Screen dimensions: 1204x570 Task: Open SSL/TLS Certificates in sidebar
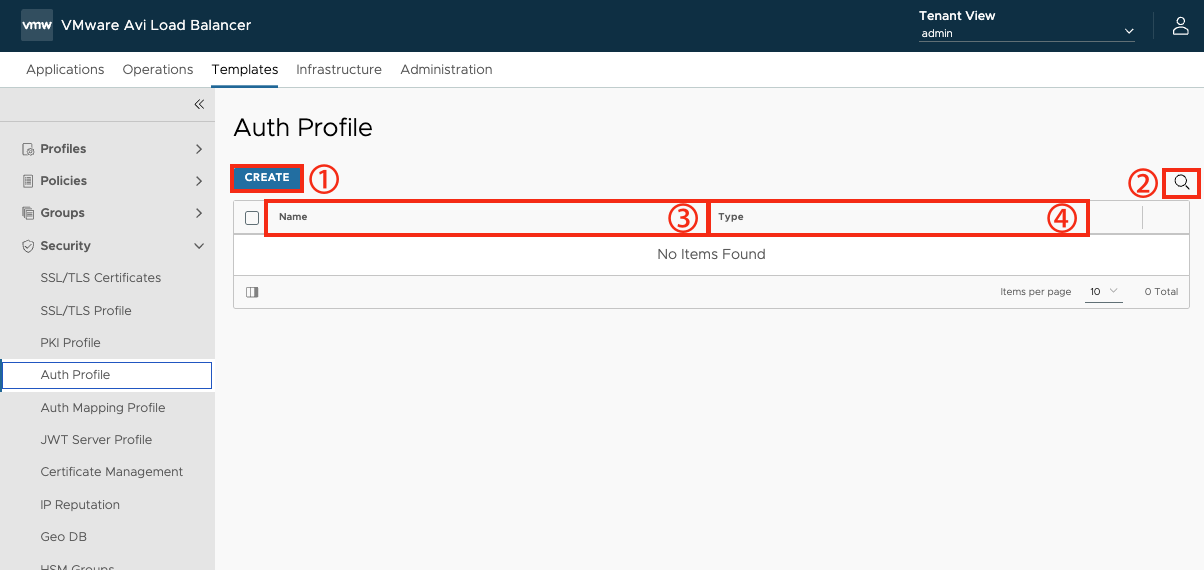click(x=101, y=278)
